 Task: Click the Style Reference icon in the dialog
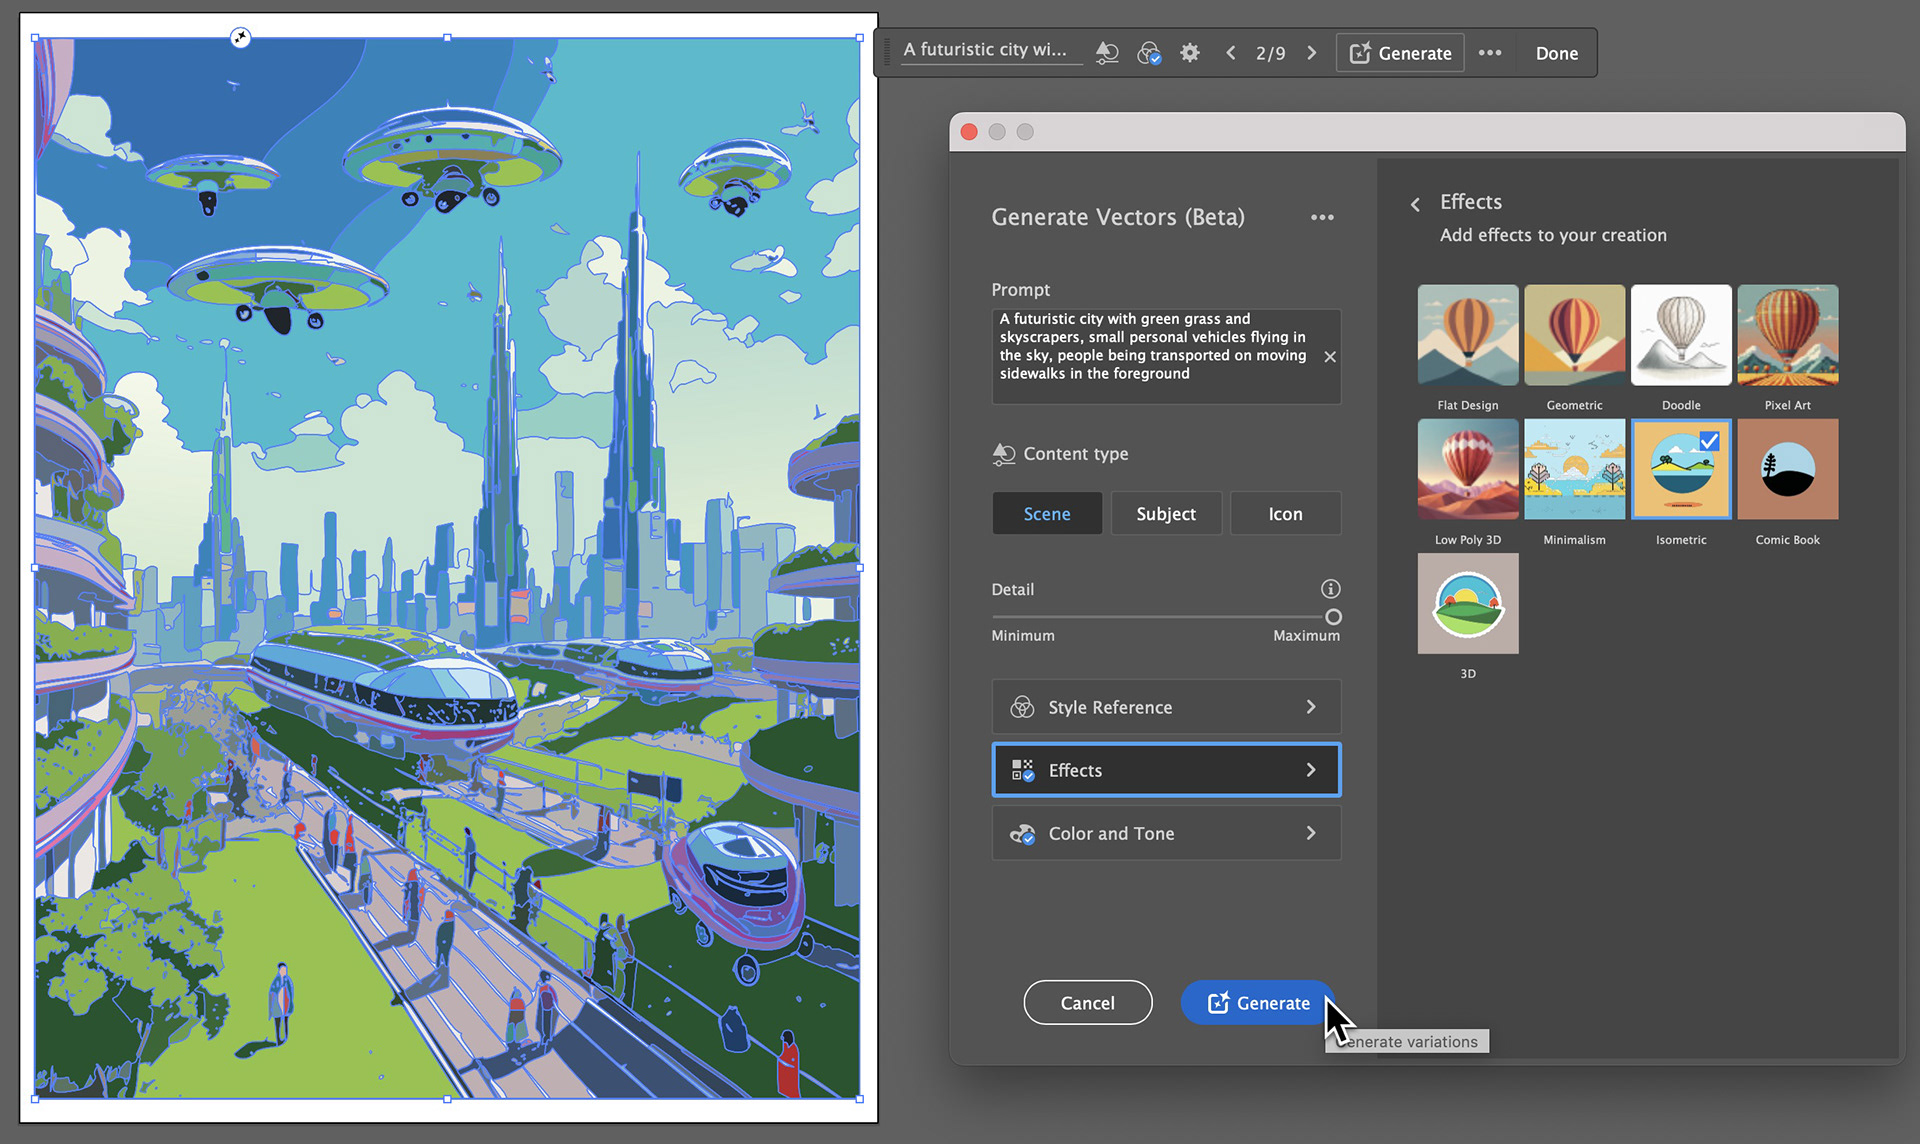click(1022, 707)
